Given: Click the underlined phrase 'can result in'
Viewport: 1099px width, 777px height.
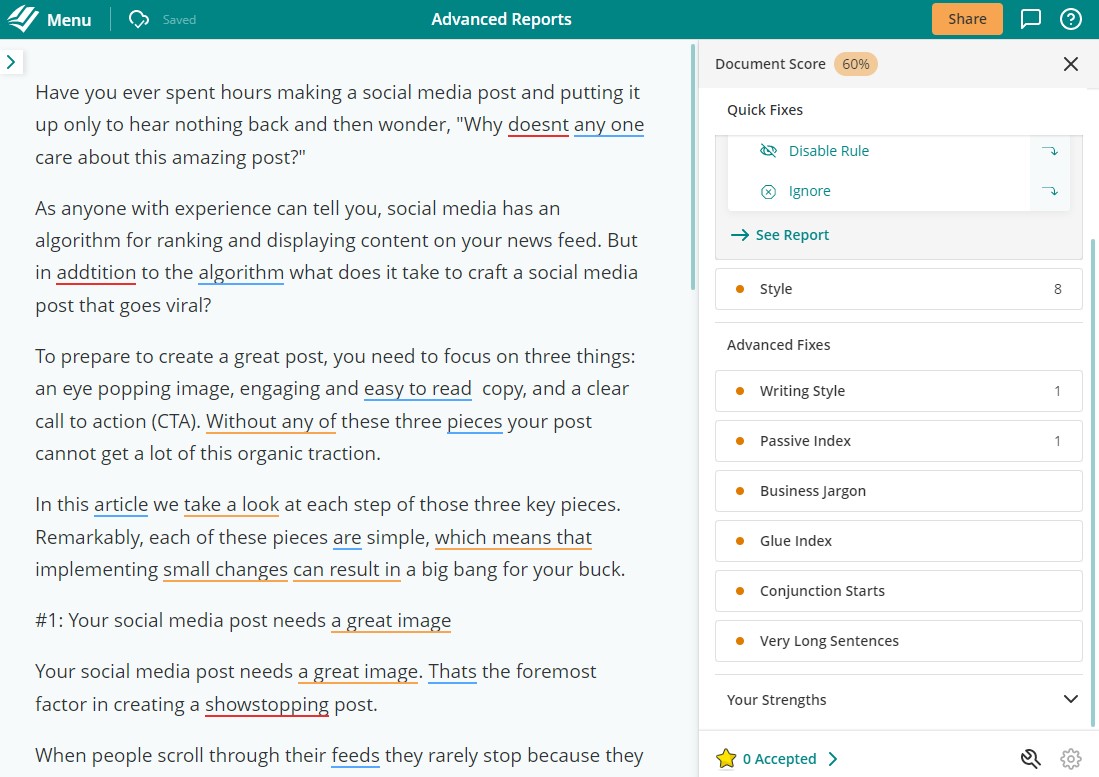Looking at the screenshot, I should [x=346, y=570].
